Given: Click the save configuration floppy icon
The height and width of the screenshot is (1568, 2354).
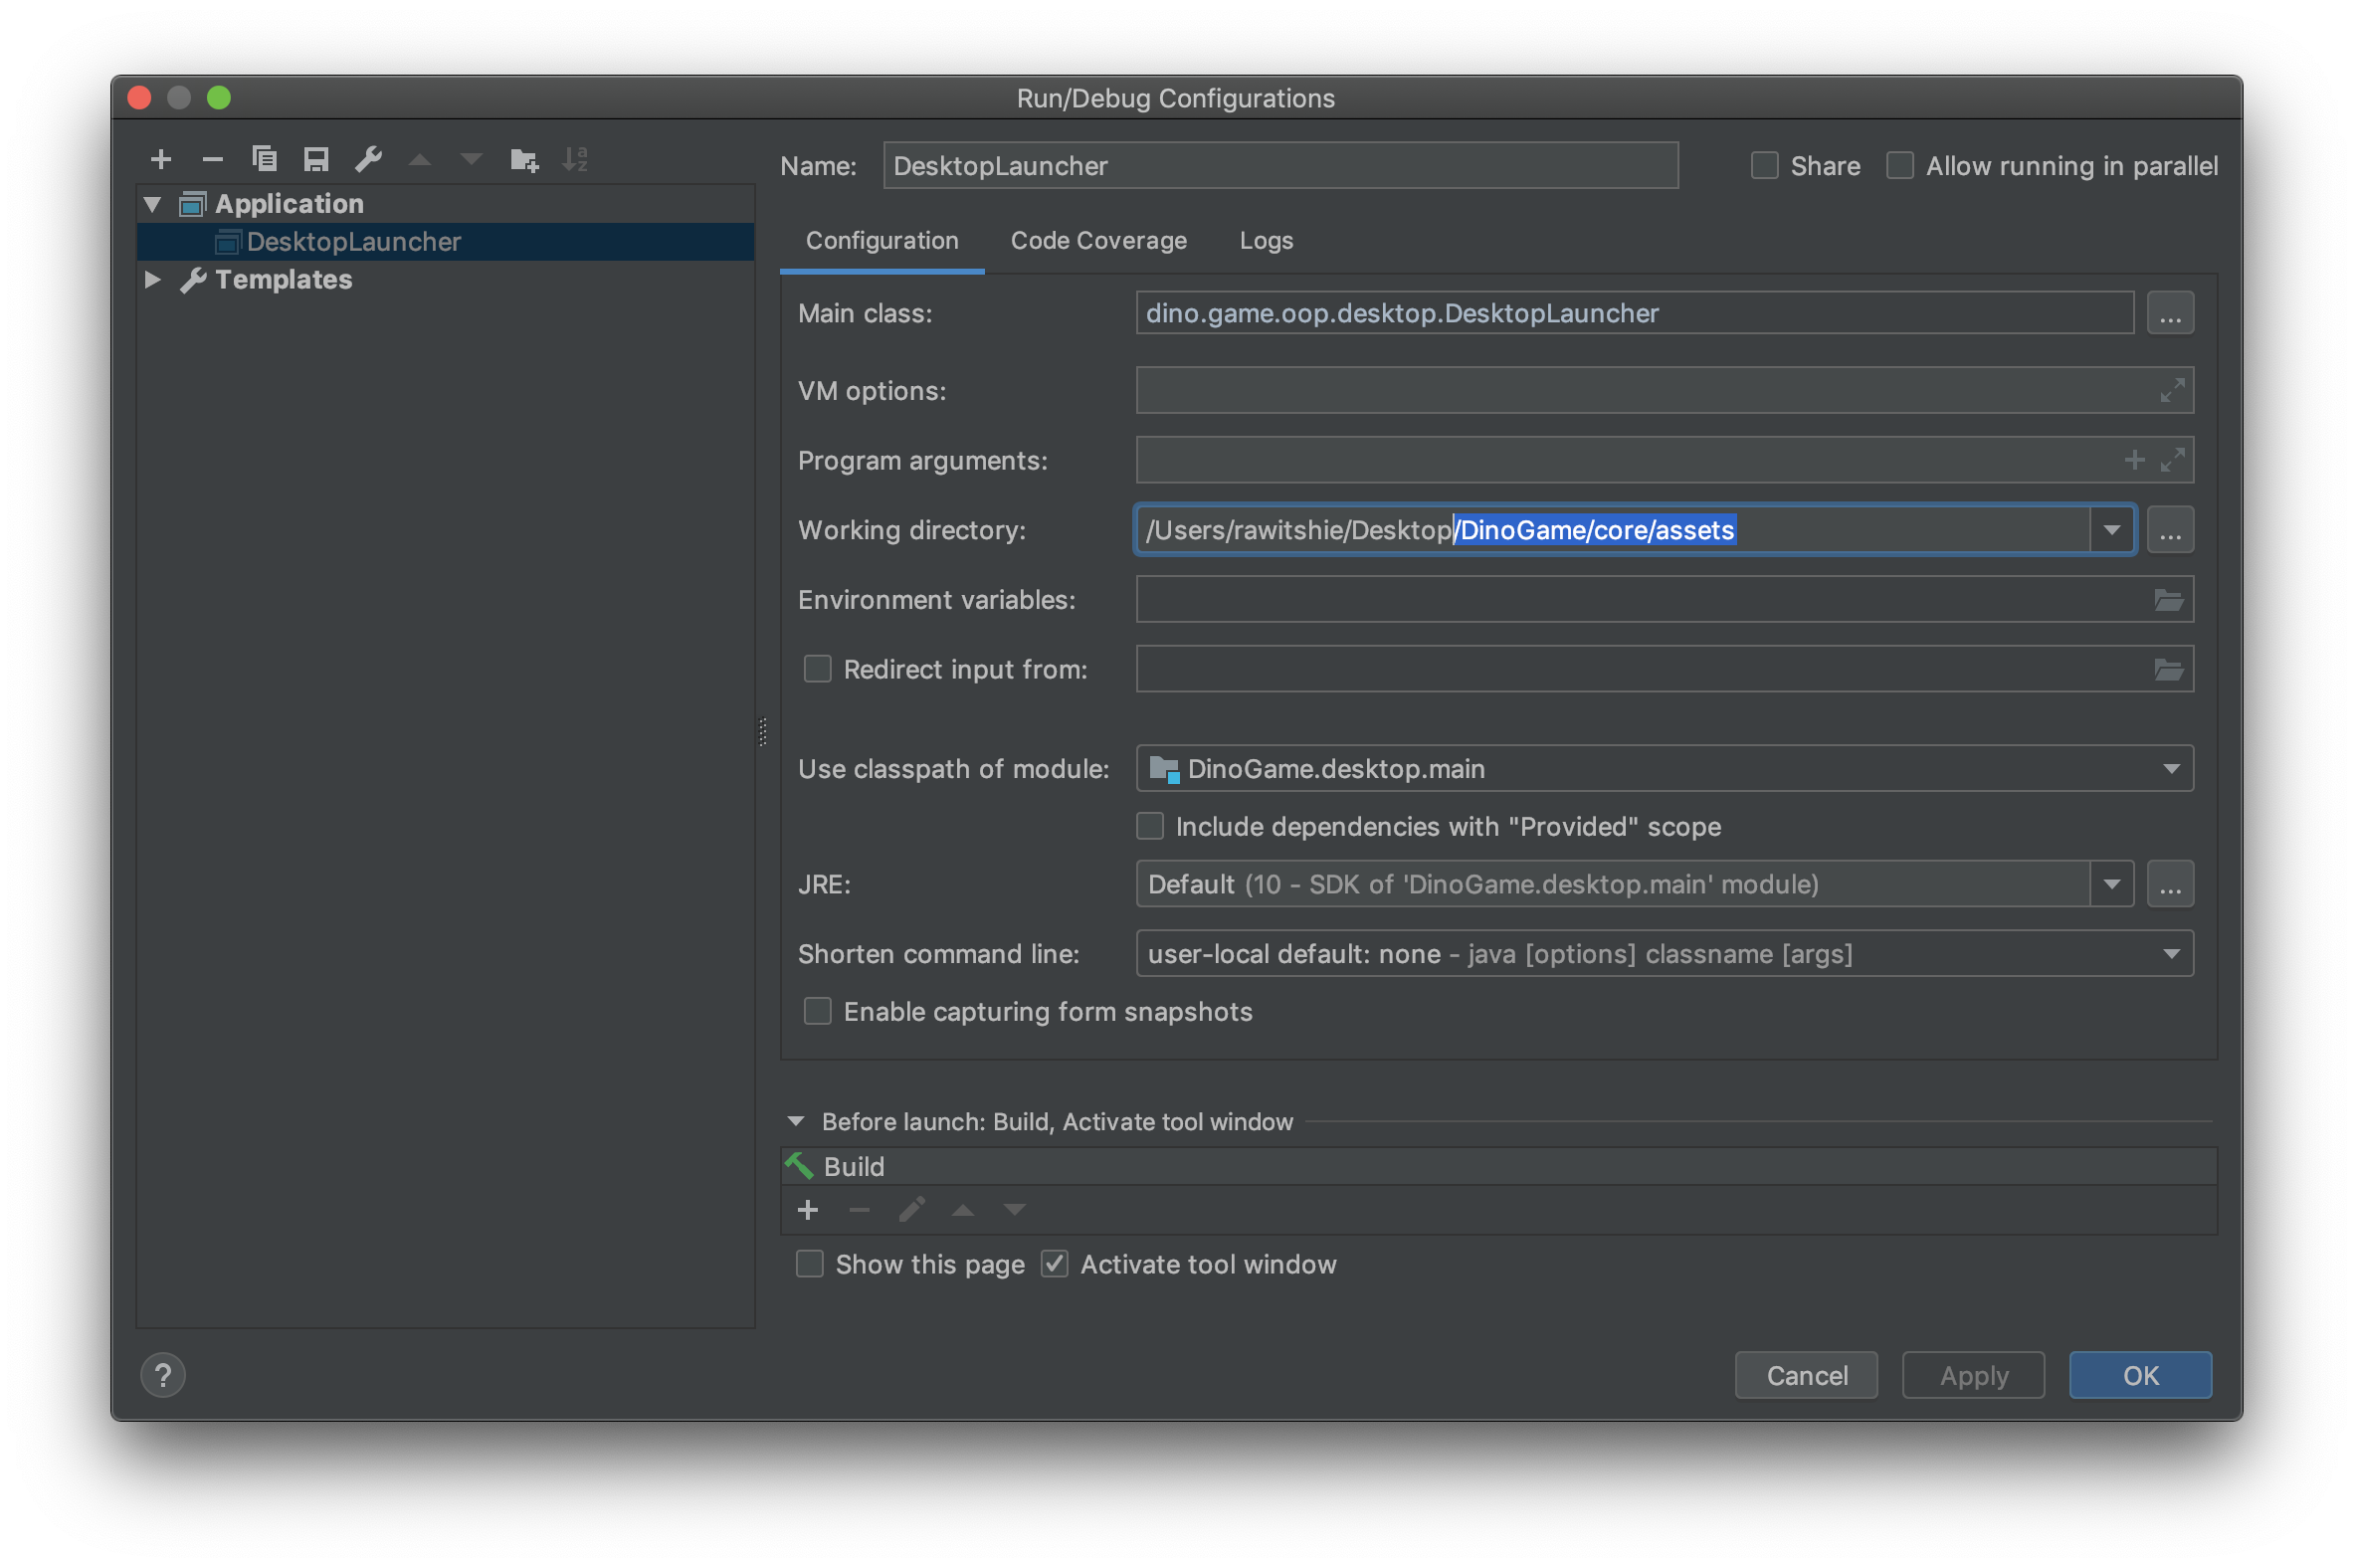Looking at the screenshot, I should click(x=316, y=159).
